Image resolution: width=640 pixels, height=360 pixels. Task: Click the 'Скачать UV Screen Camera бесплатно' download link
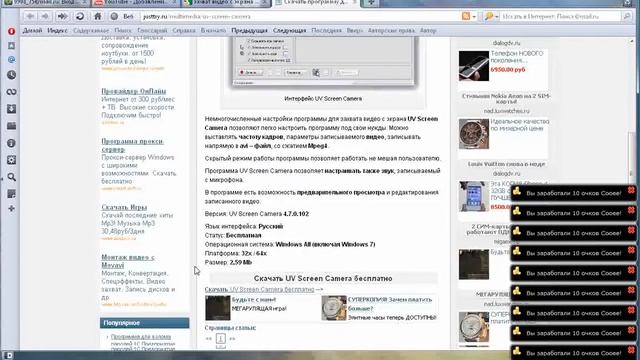pos(260,289)
